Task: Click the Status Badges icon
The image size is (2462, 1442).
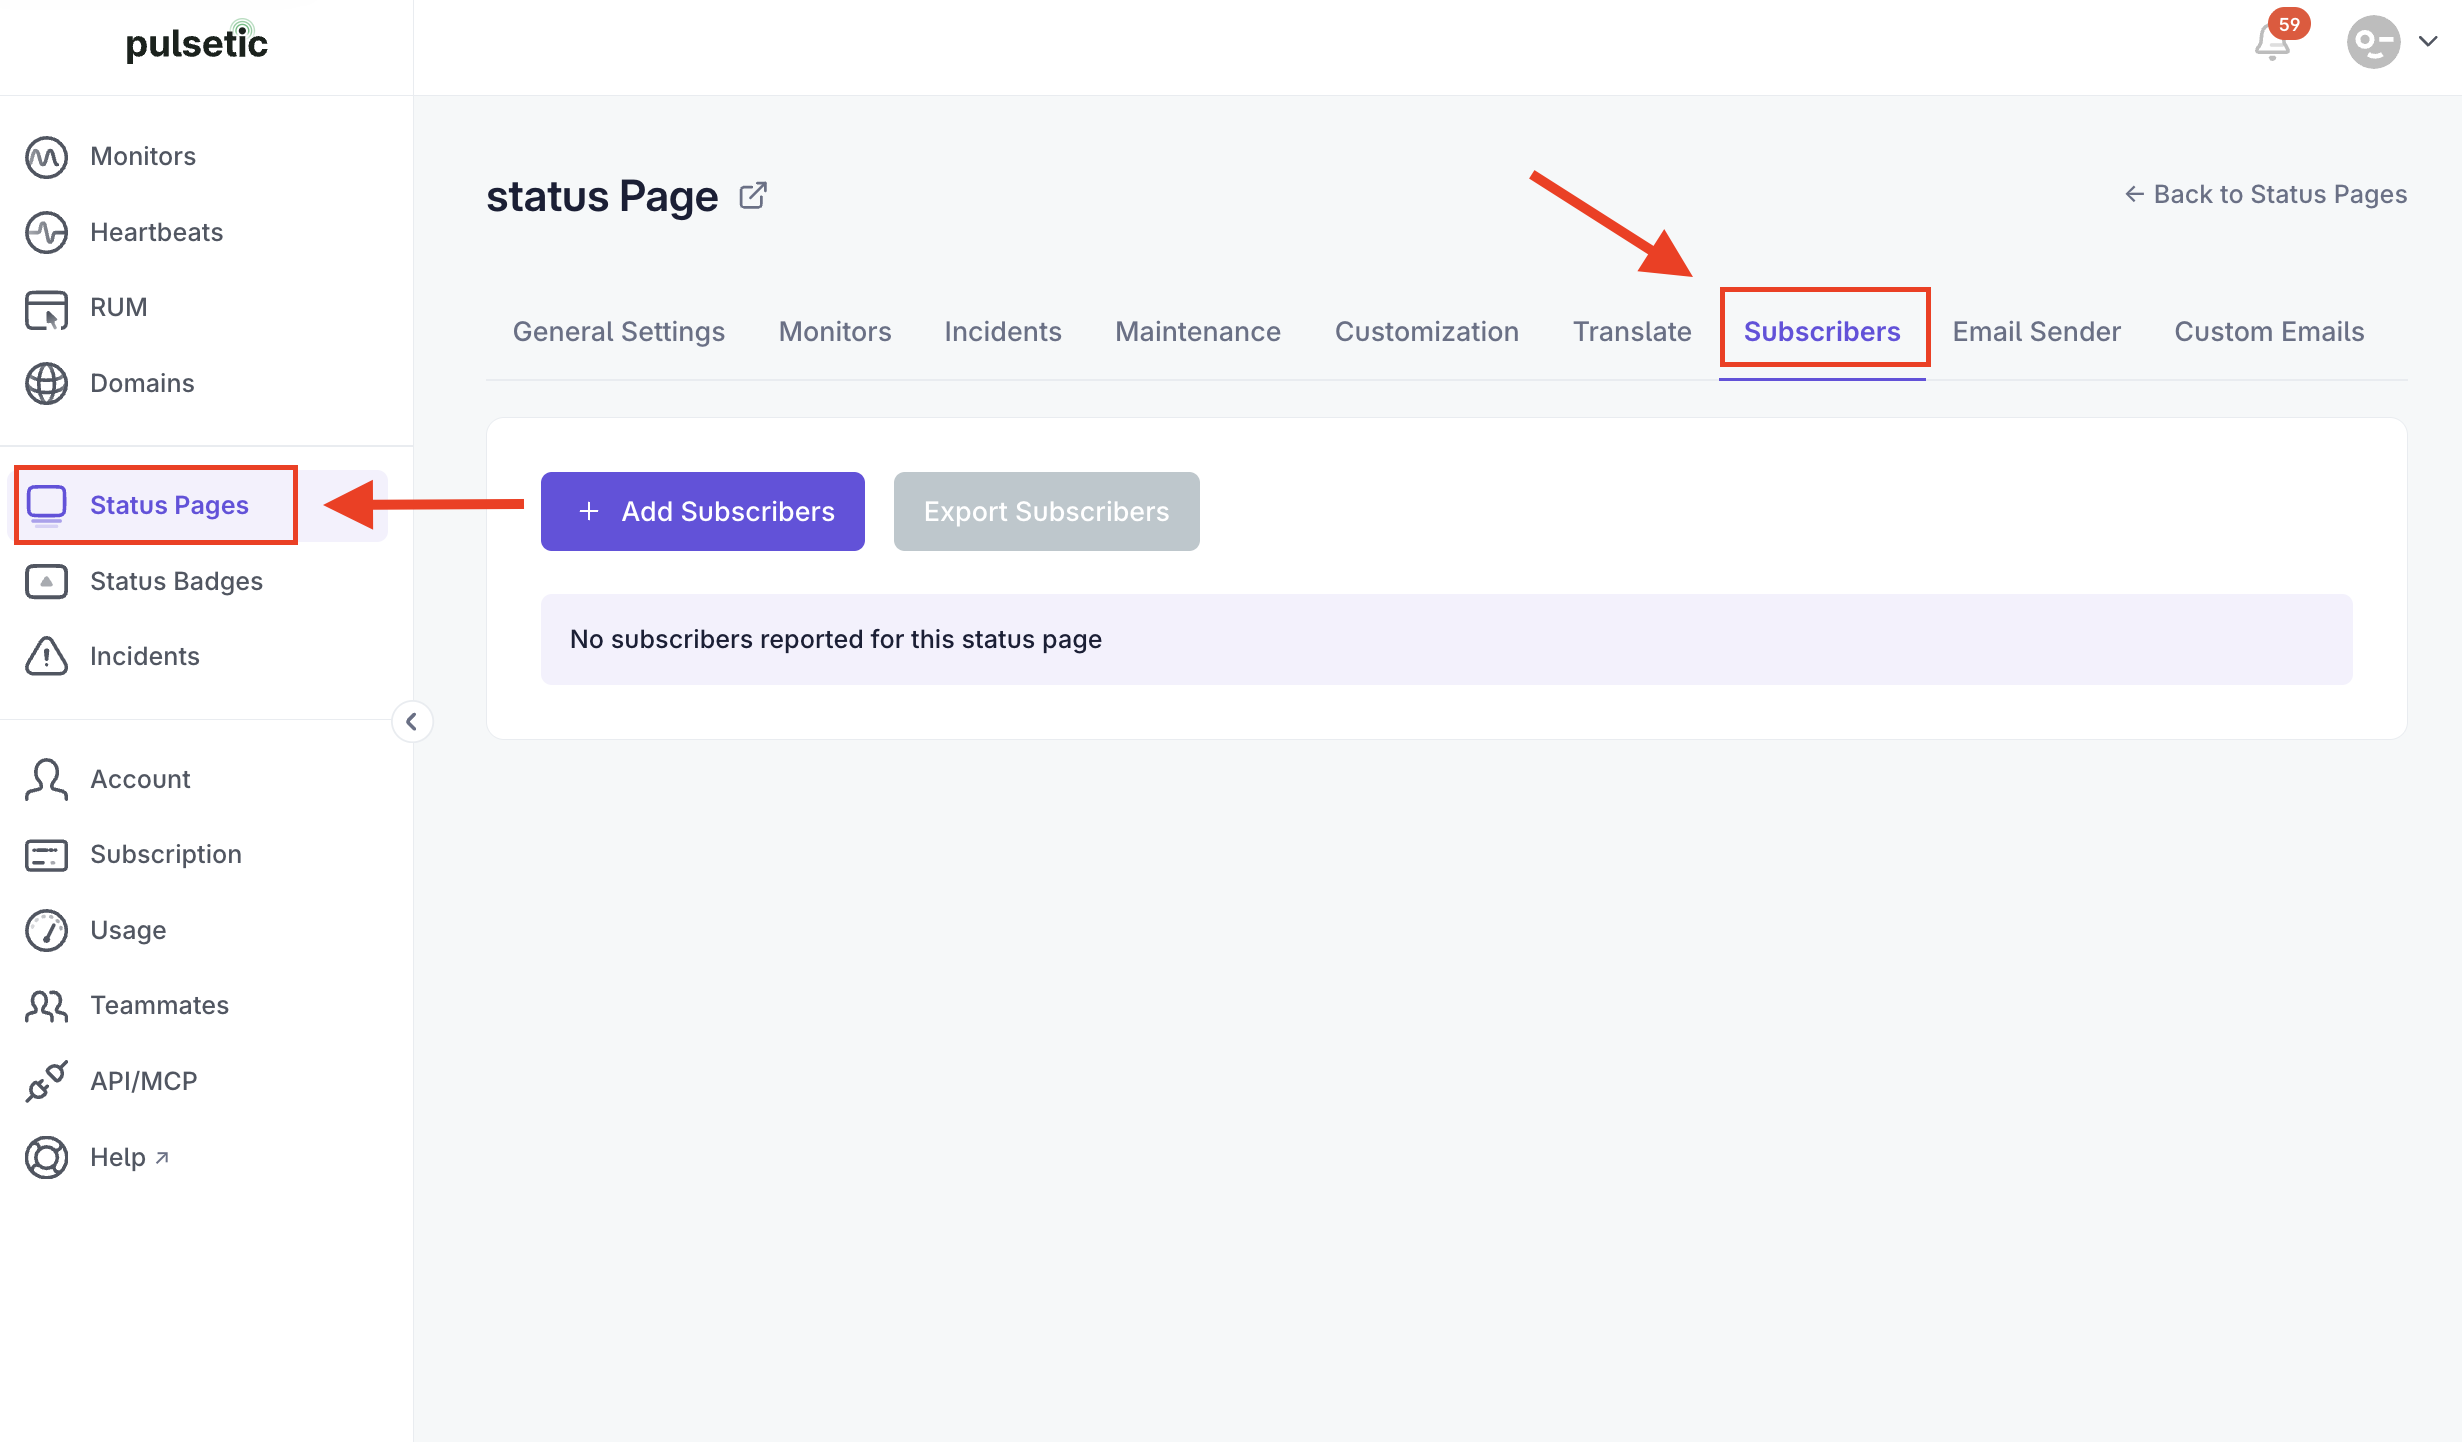Action: point(46,581)
